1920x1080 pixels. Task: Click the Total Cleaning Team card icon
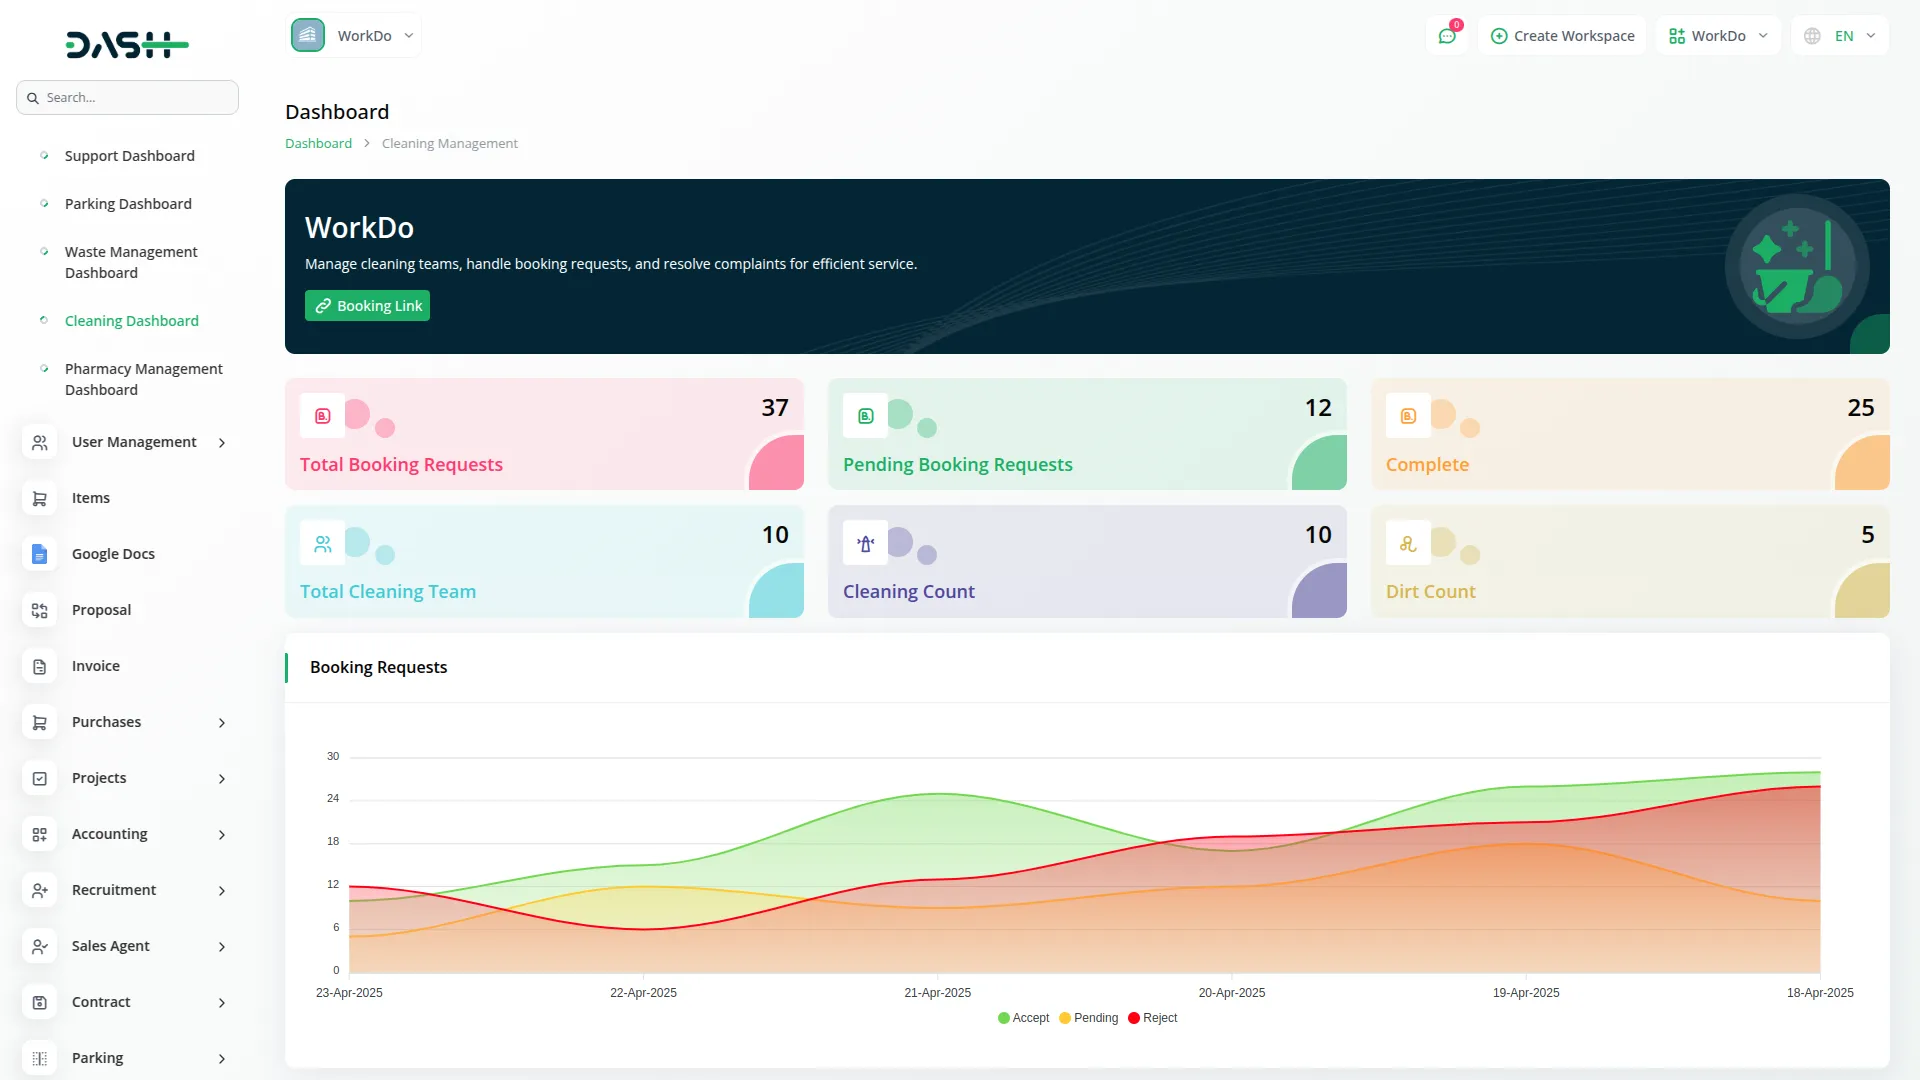click(x=322, y=544)
